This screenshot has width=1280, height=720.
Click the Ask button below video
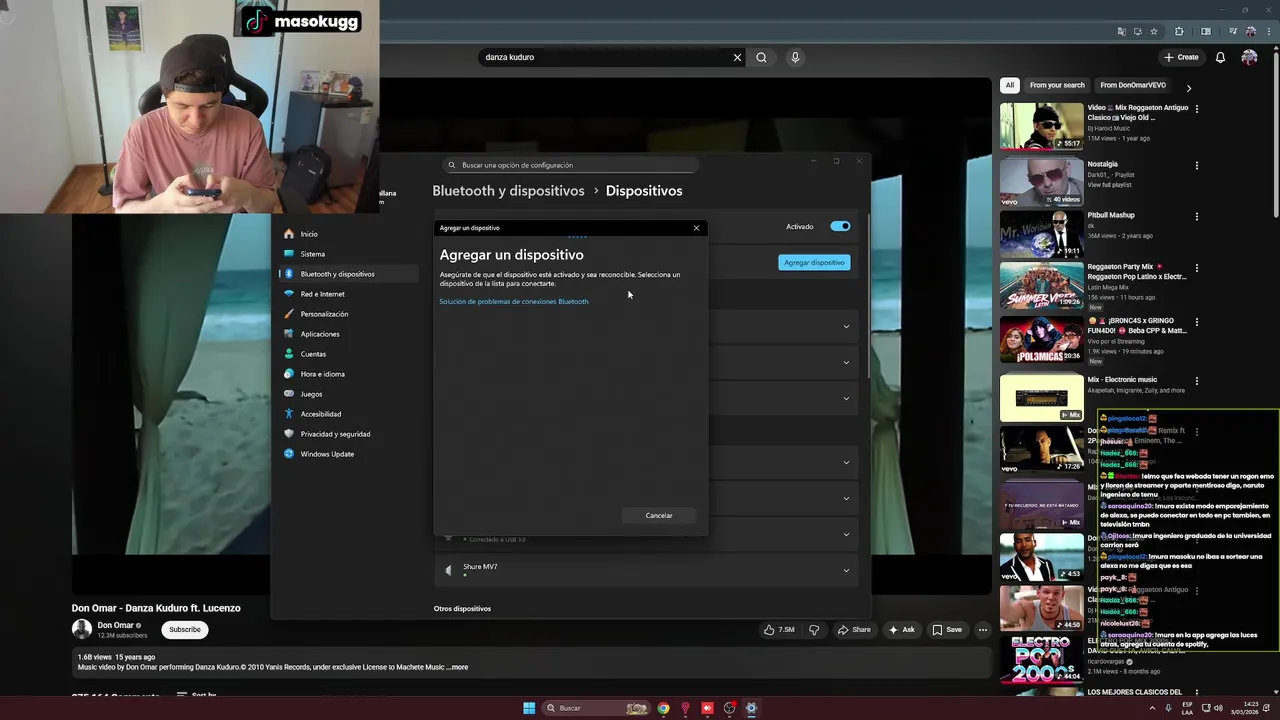(x=901, y=630)
